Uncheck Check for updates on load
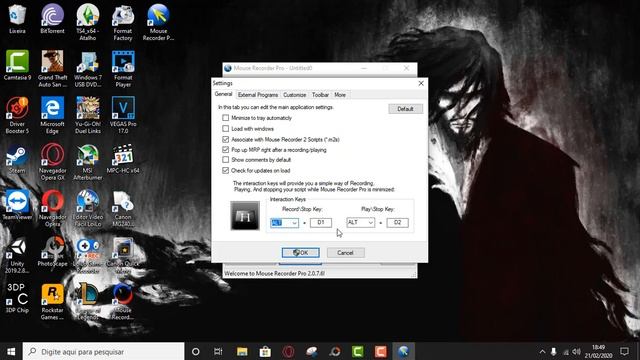The width and height of the screenshot is (640, 360). click(225, 171)
